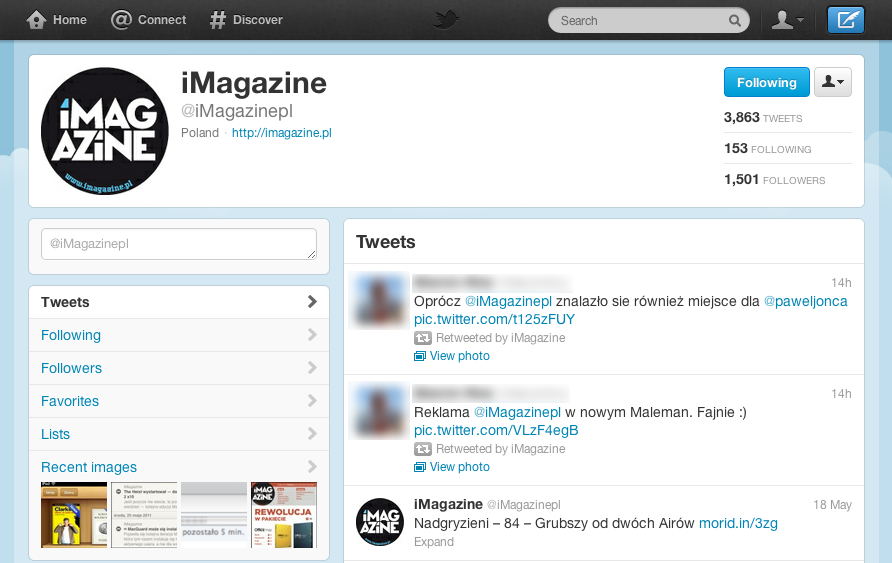Select Following in the sidebar list
Screen dimensions: 892x563
[179, 335]
